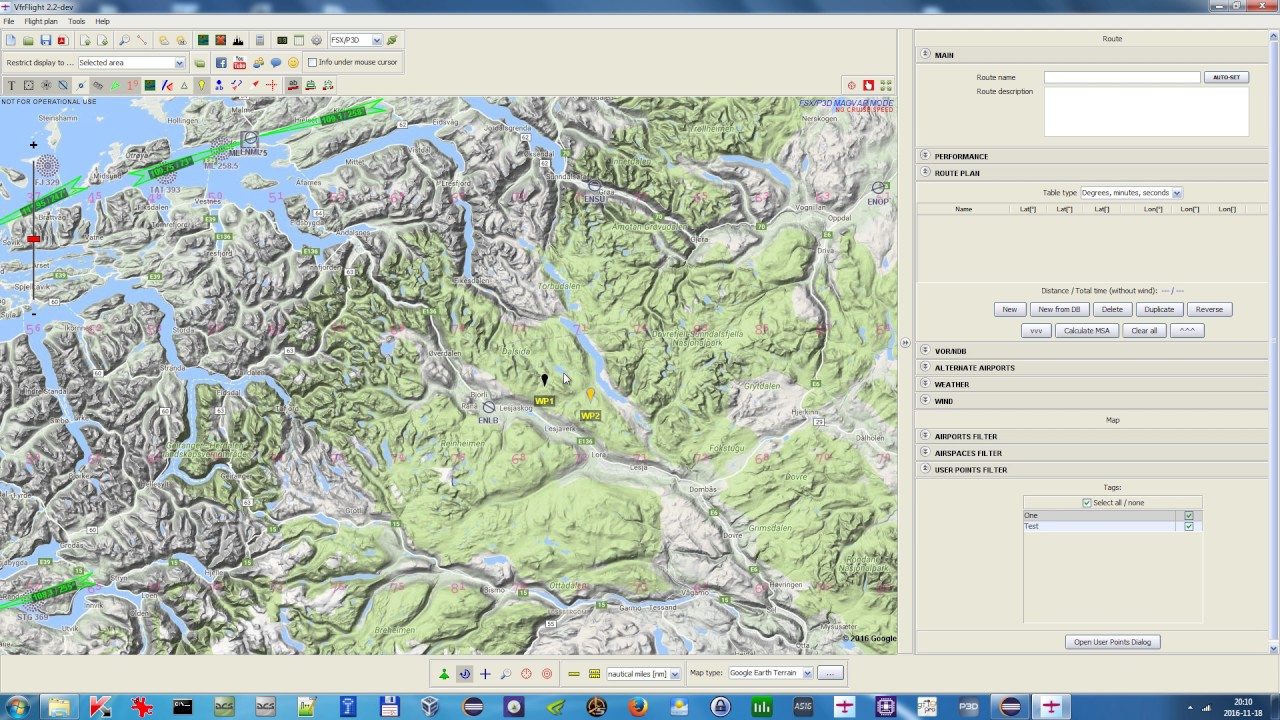The width and height of the screenshot is (1280, 720).
Task: Open Firefox from the Windows taskbar
Action: coord(637,707)
